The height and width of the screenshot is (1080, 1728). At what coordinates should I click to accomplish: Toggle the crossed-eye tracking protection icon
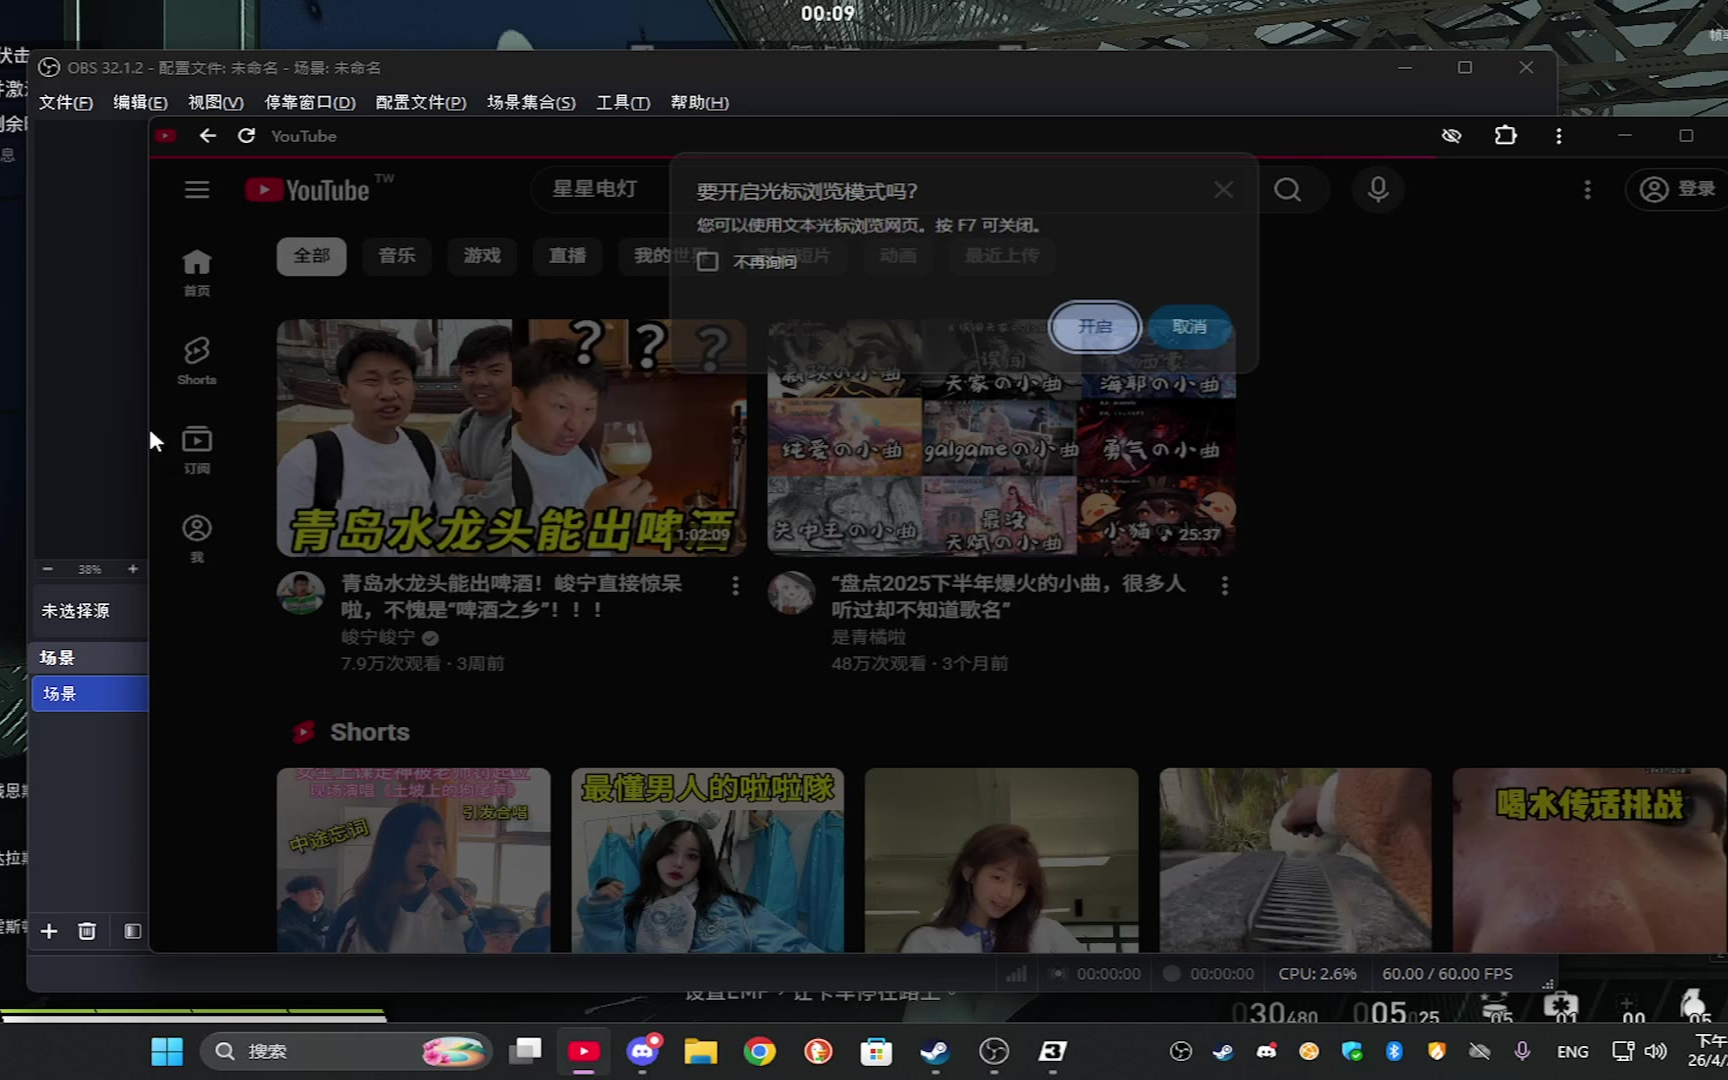(x=1451, y=136)
